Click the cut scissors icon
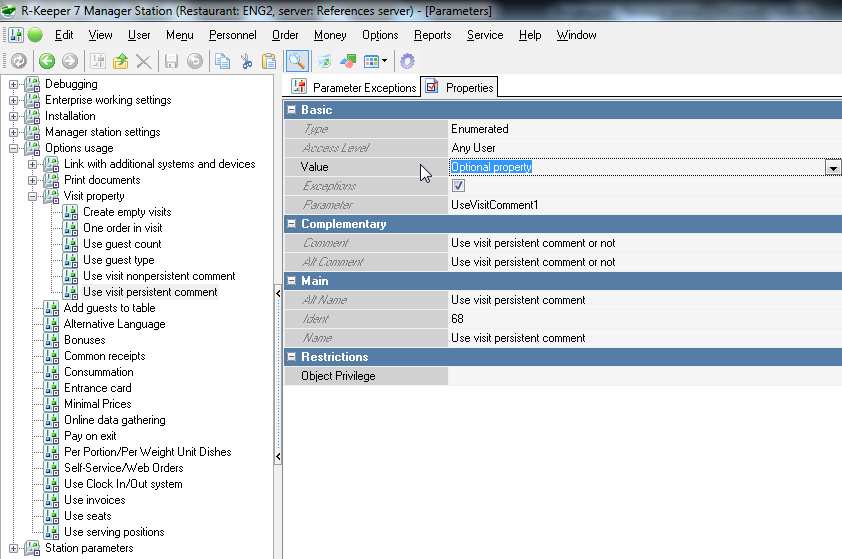Screen dimensions: 842x559 (x=246, y=61)
